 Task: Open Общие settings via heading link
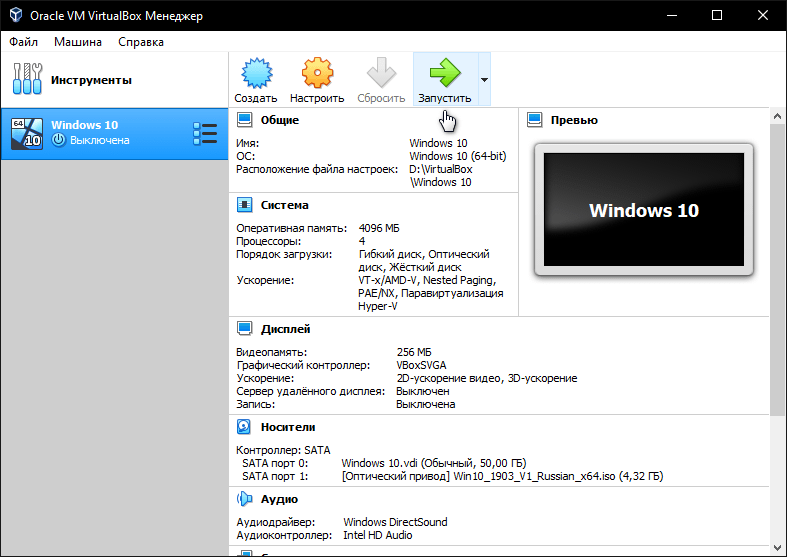click(x=280, y=120)
